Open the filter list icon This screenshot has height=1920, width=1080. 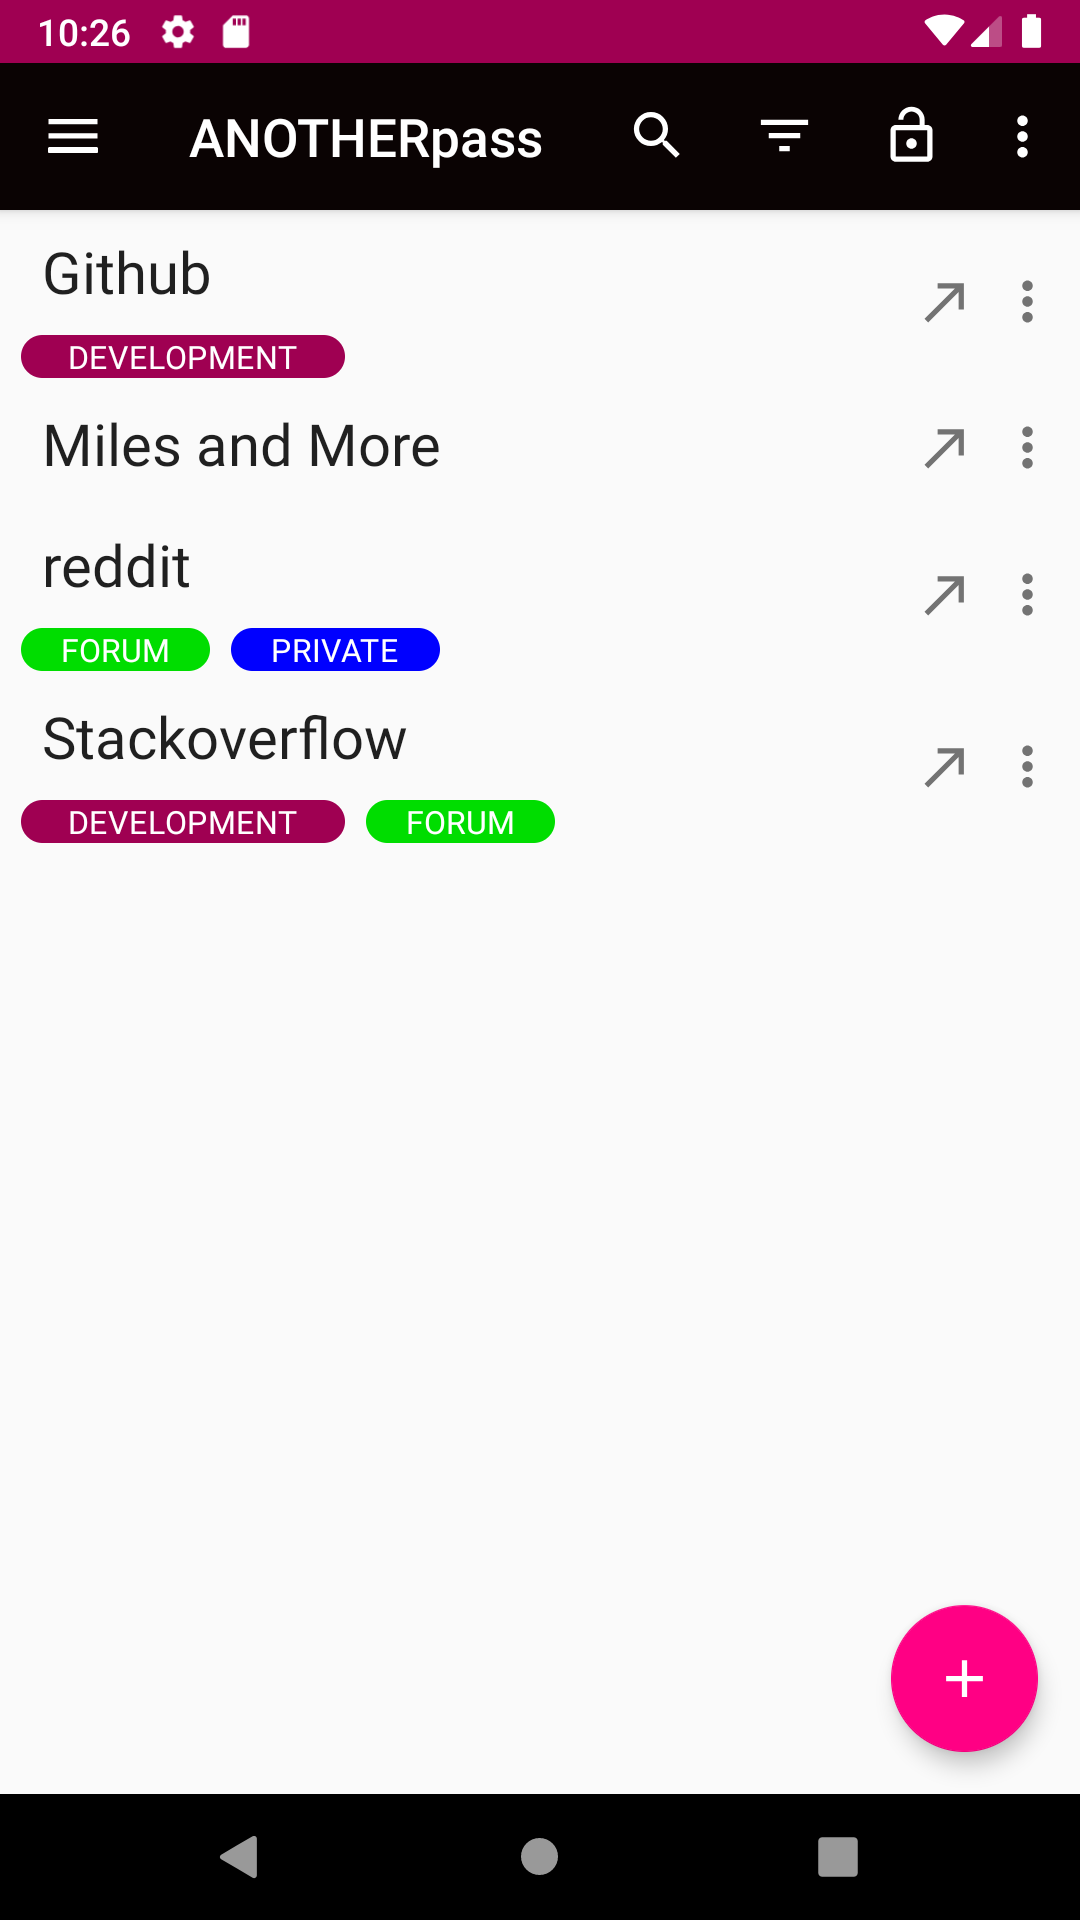point(784,136)
